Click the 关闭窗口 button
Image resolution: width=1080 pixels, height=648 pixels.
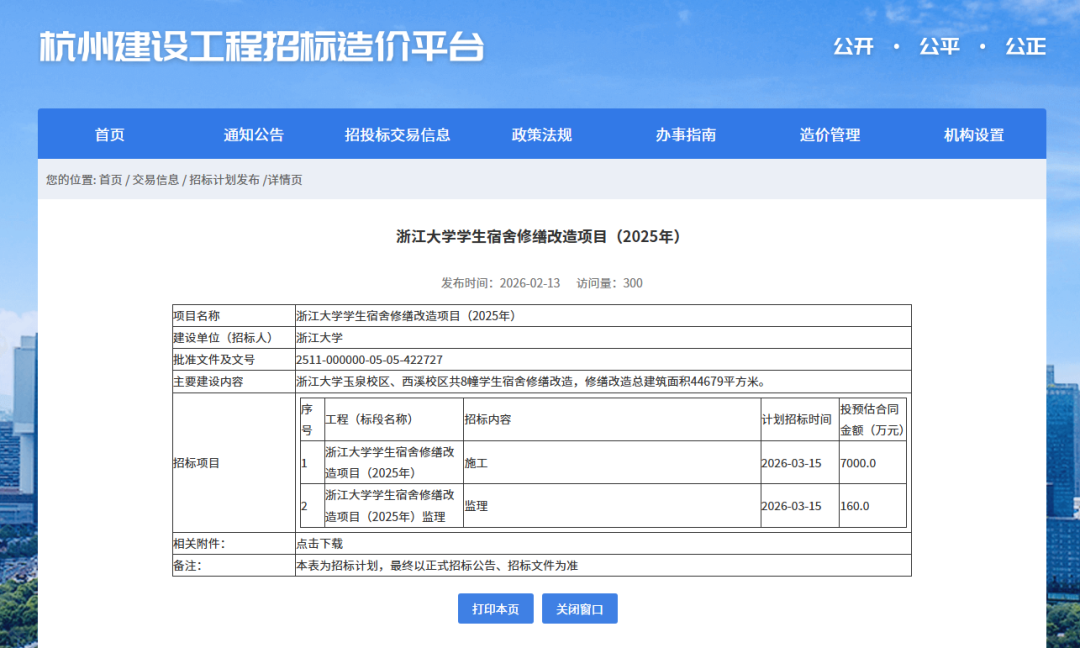pyautogui.click(x=579, y=608)
